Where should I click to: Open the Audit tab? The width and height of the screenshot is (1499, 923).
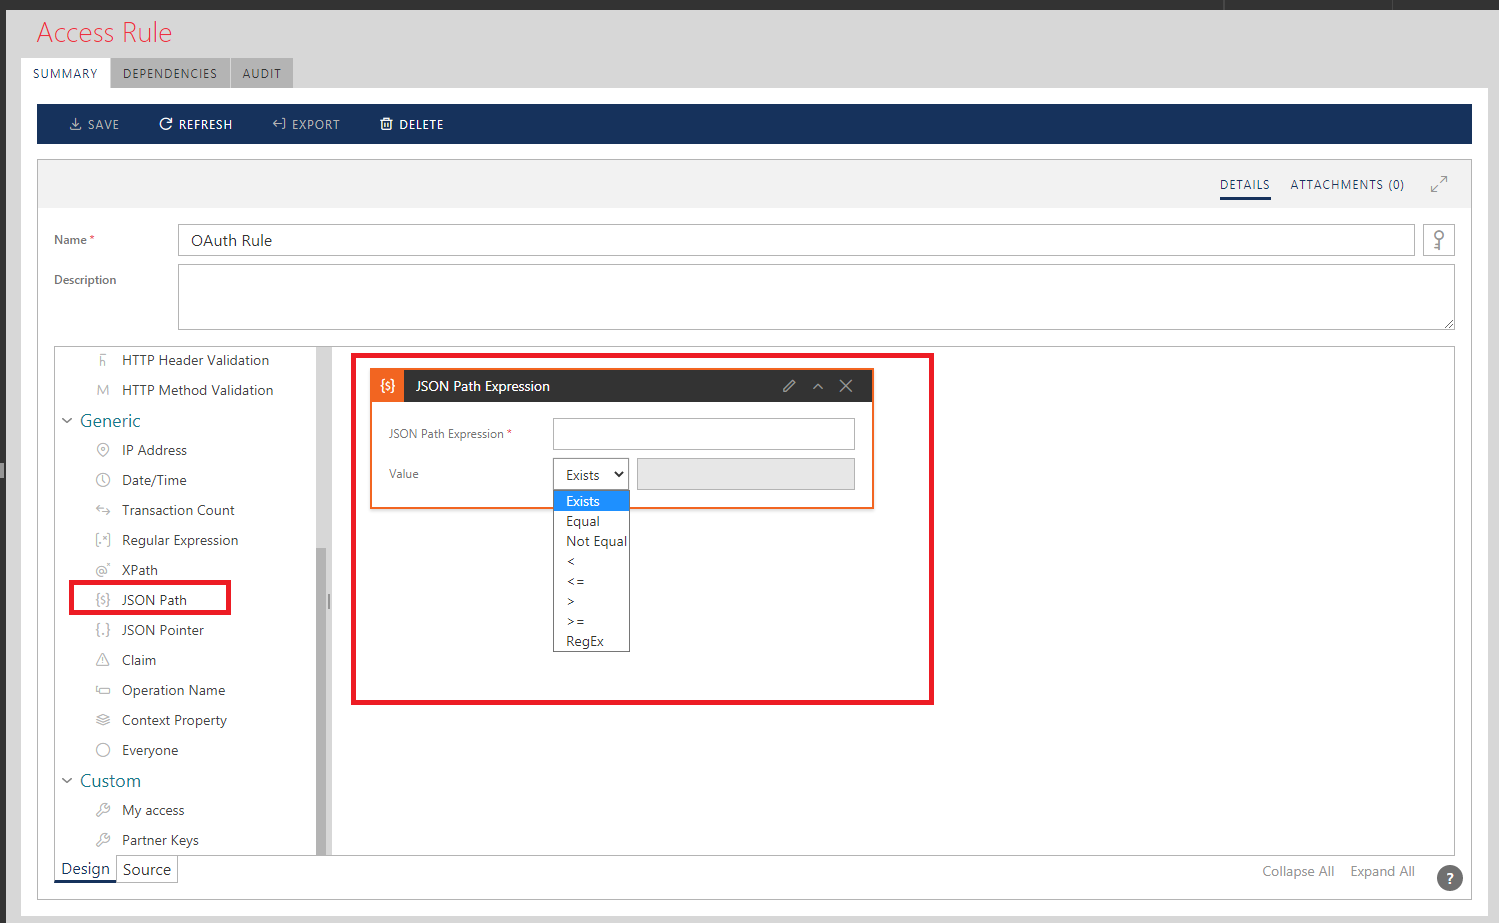click(x=262, y=73)
